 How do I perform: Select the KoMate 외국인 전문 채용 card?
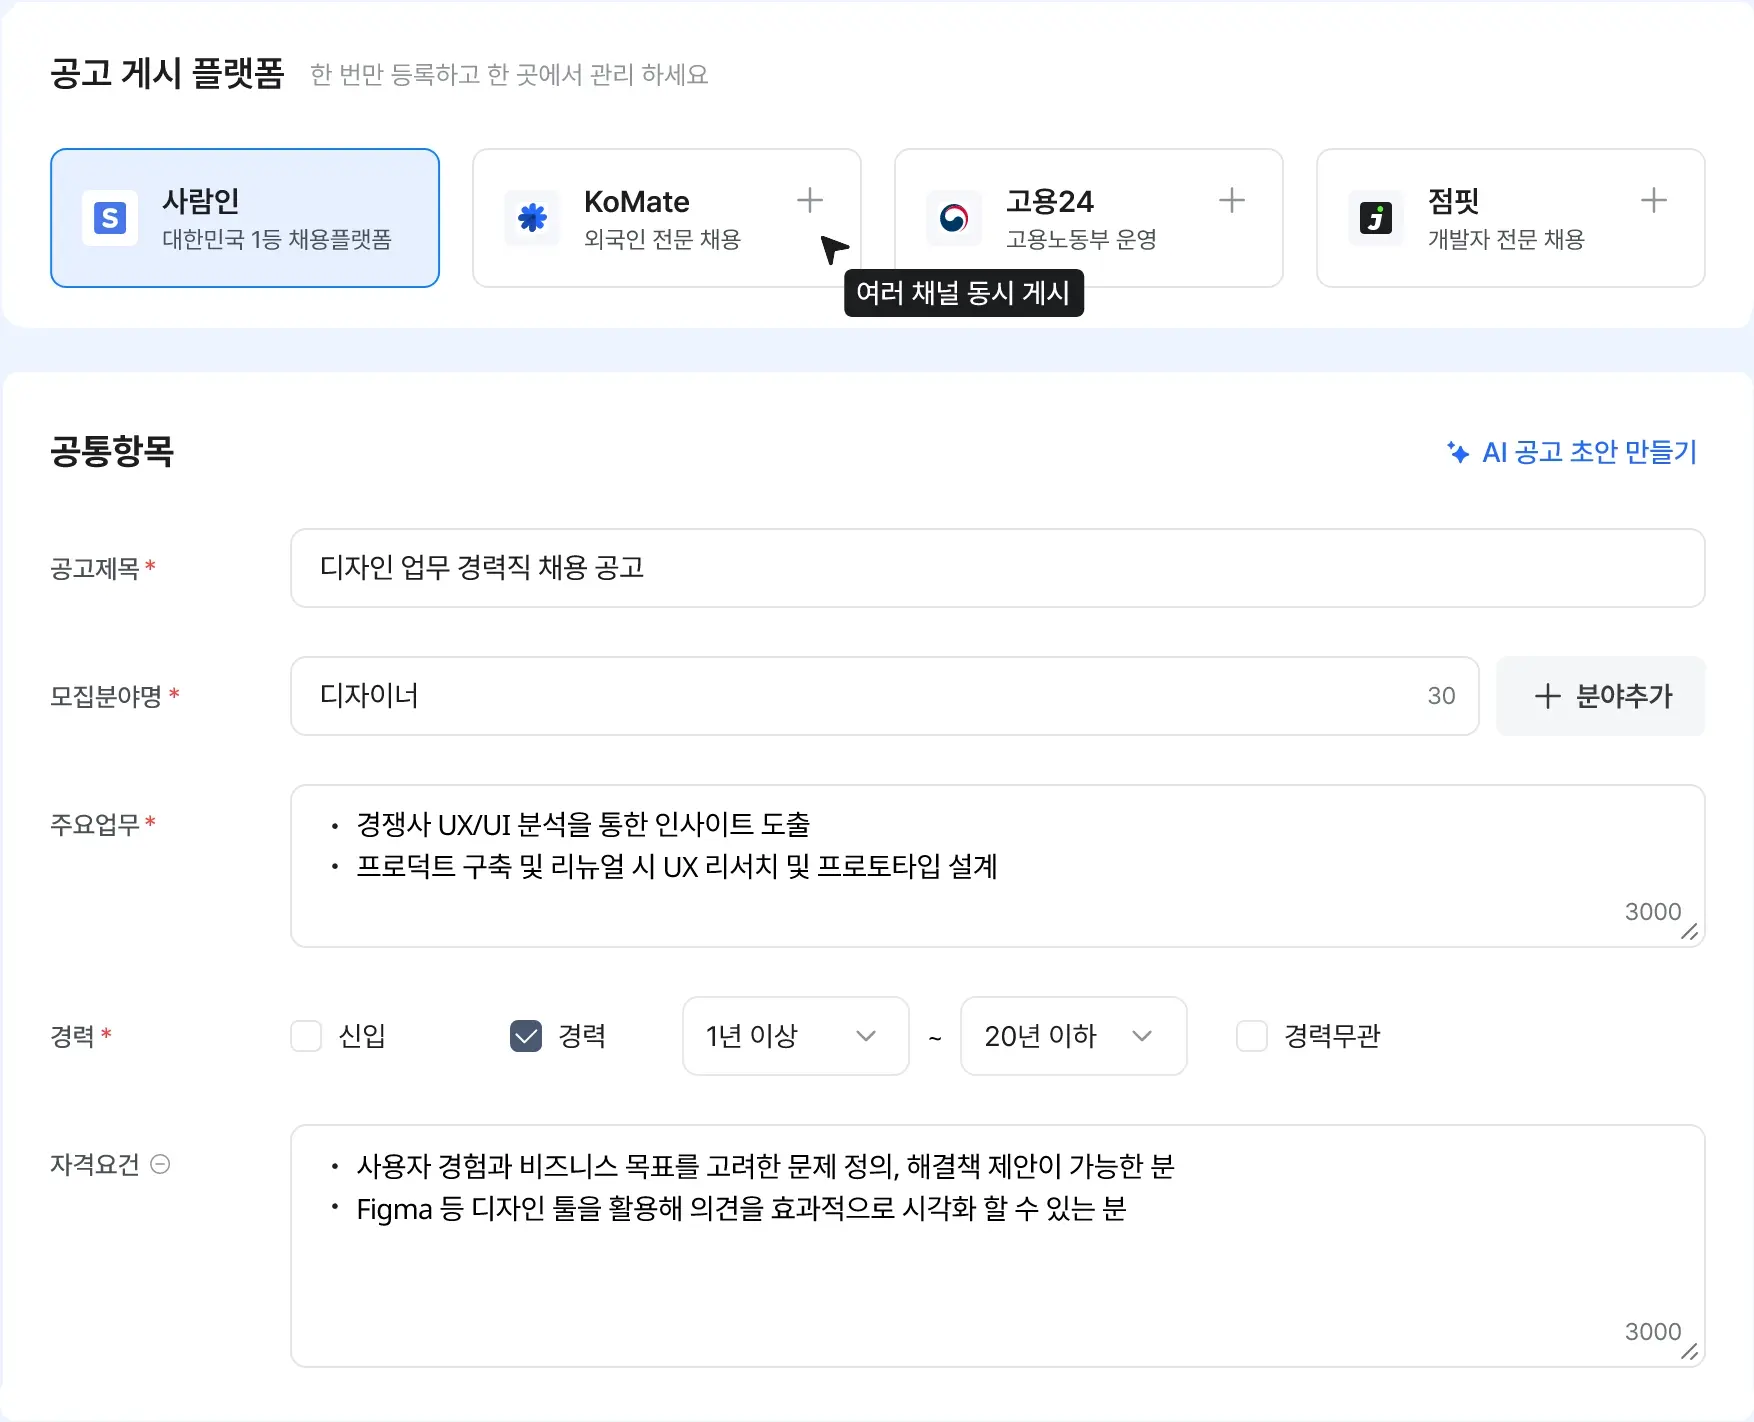click(x=667, y=218)
